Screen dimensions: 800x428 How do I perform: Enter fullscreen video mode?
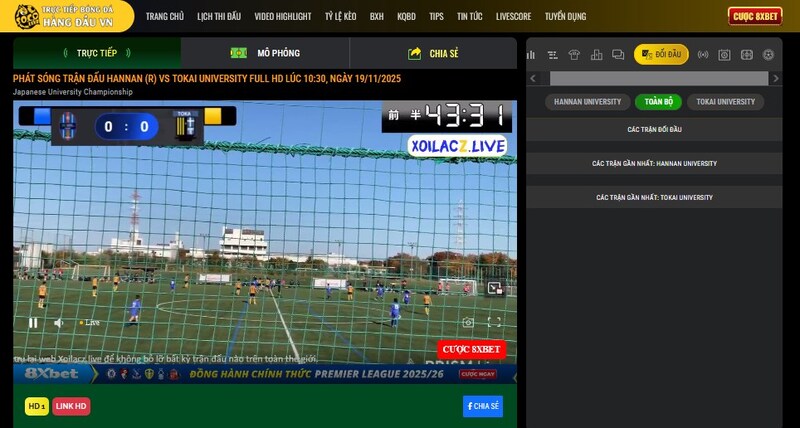click(494, 322)
